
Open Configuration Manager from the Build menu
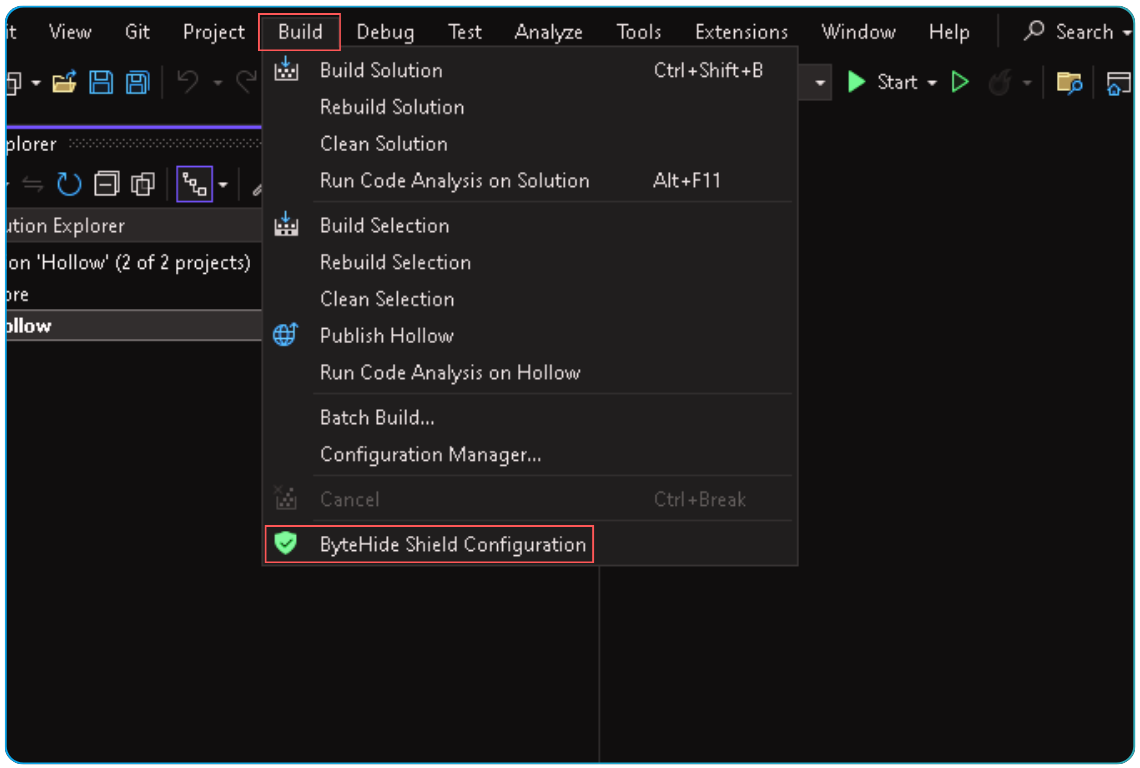[430, 454]
